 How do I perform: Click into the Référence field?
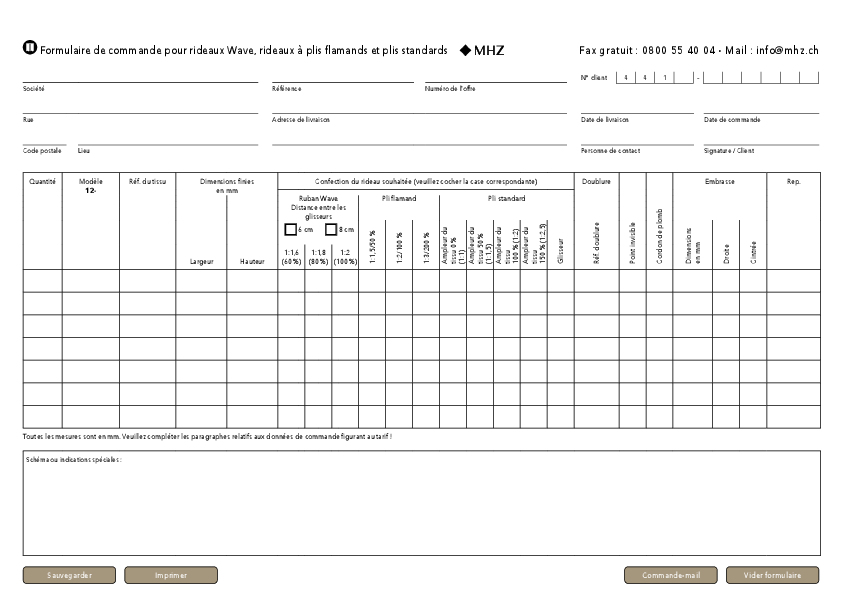(x=342, y=76)
